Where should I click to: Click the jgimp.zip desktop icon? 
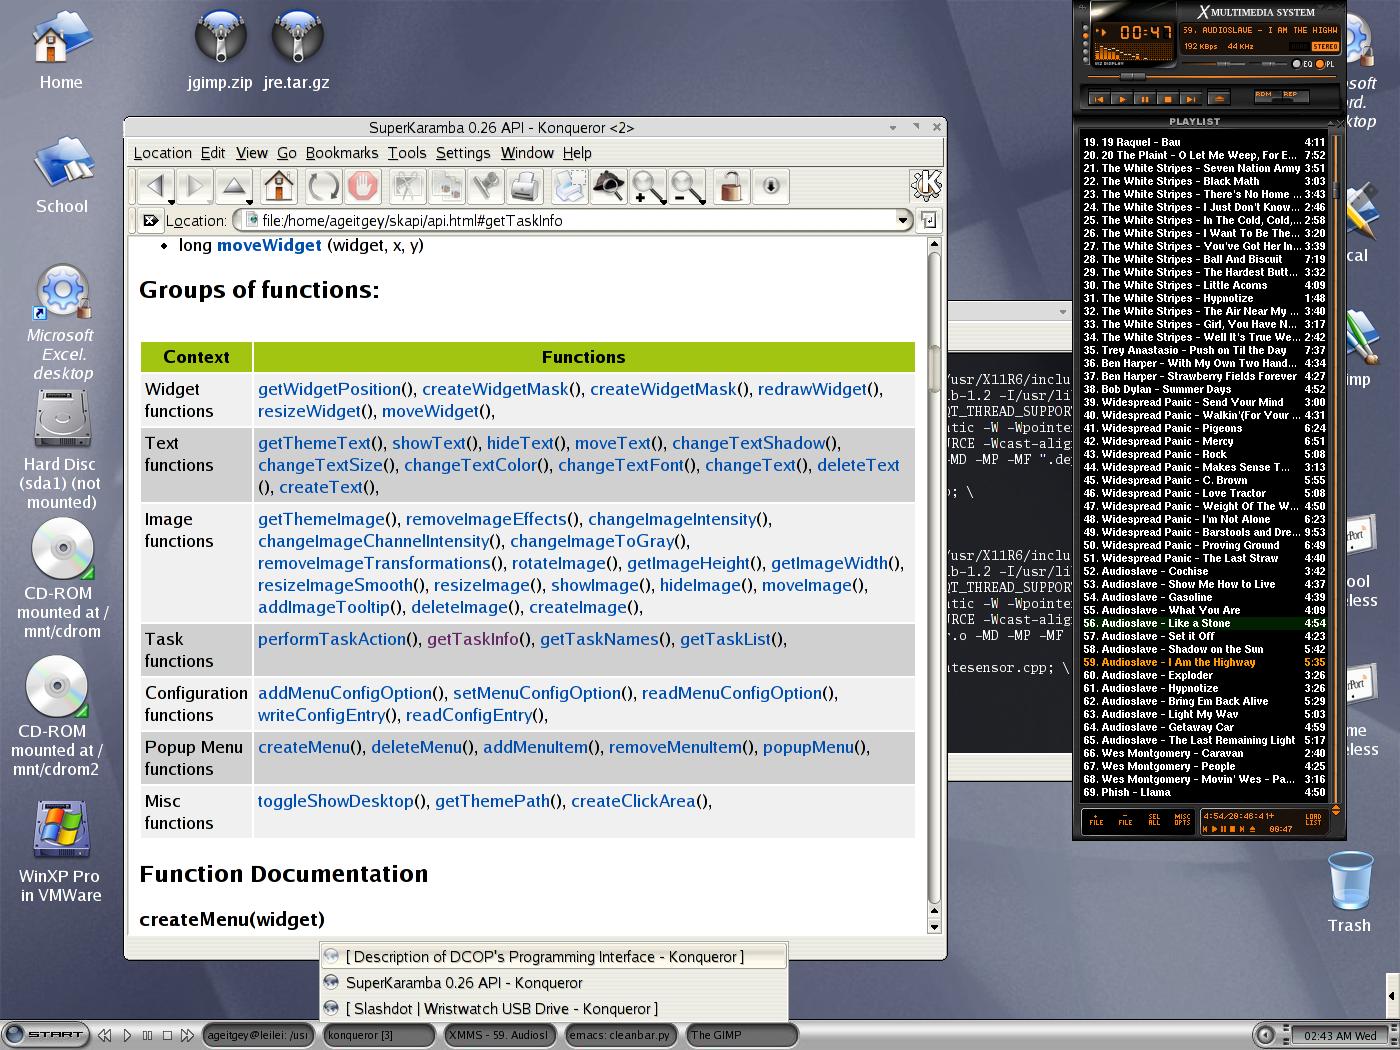[220, 50]
